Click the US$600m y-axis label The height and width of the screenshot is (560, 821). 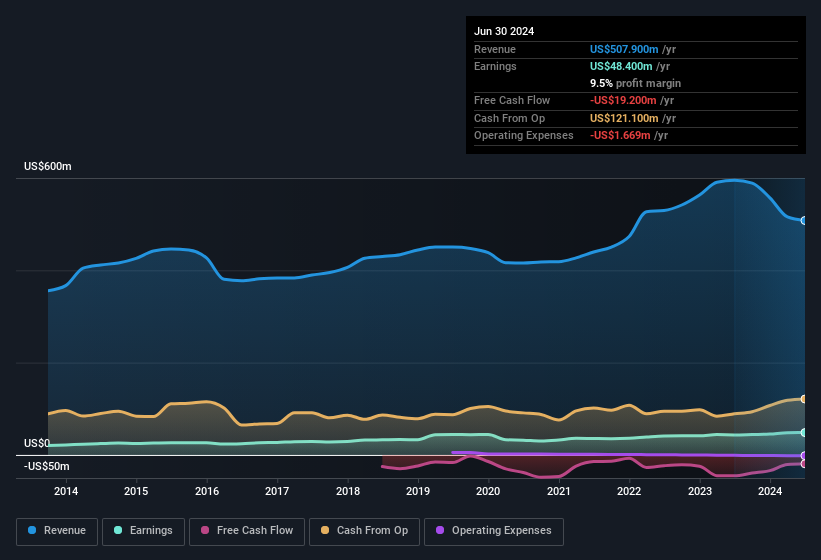pos(48,166)
